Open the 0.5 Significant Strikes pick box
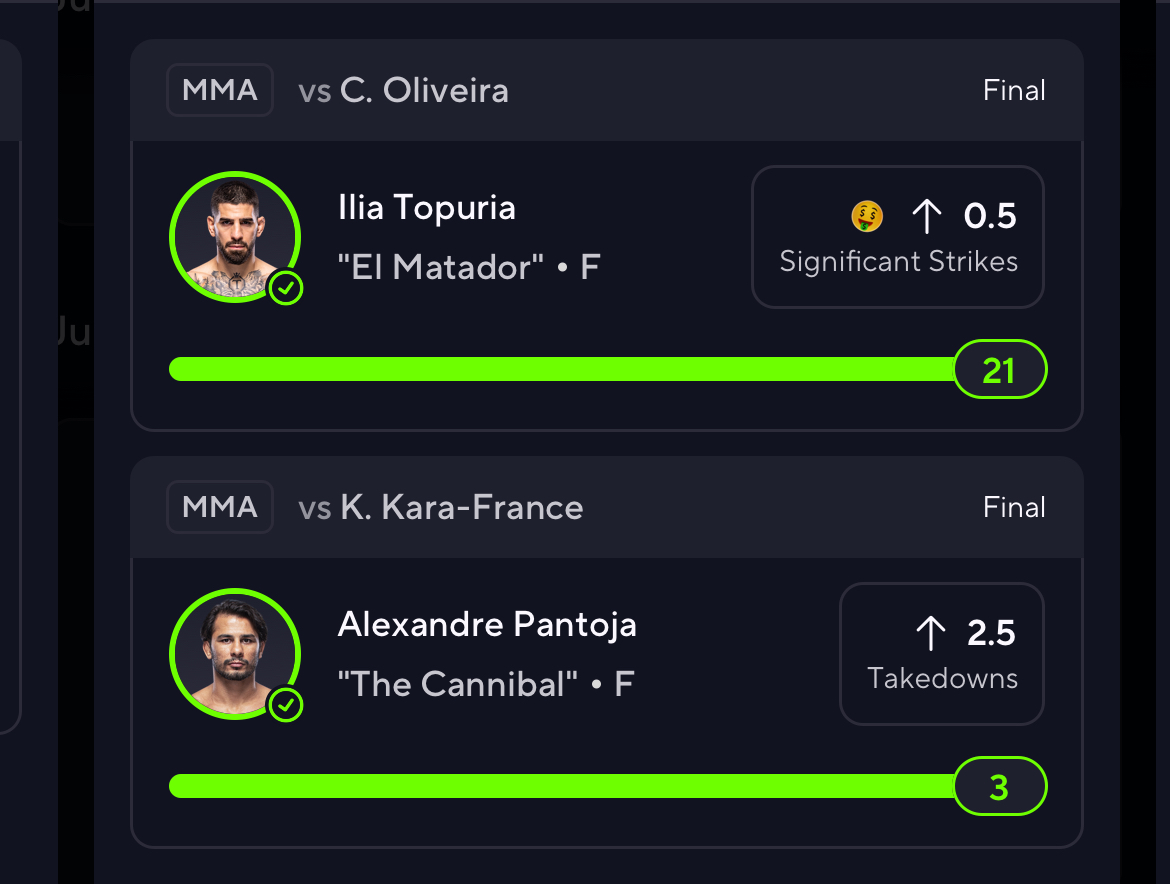The width and height of the screenshot is (1170, 884). [898, 236]
